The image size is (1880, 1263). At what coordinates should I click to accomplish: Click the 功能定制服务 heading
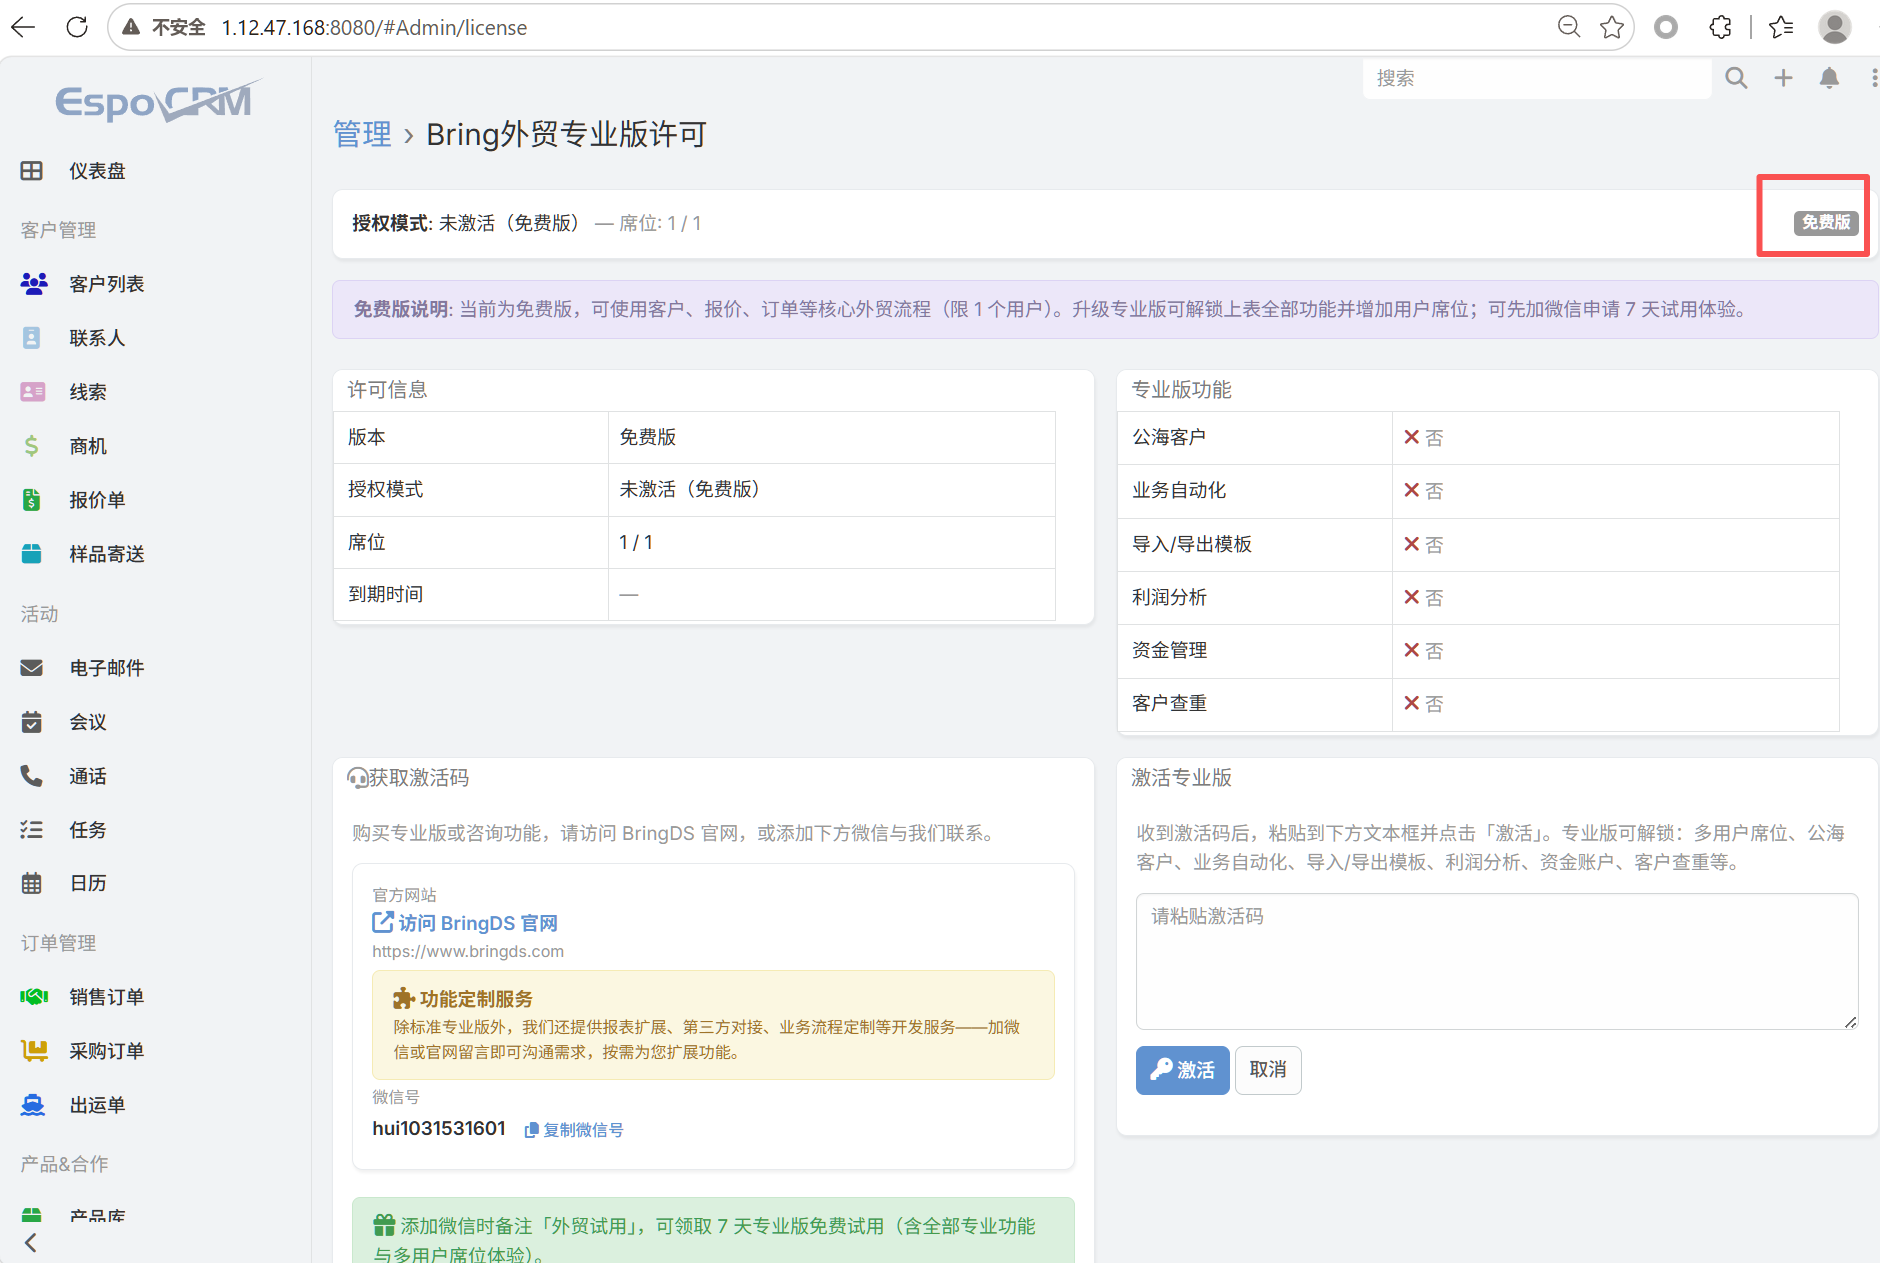point(476,999)
